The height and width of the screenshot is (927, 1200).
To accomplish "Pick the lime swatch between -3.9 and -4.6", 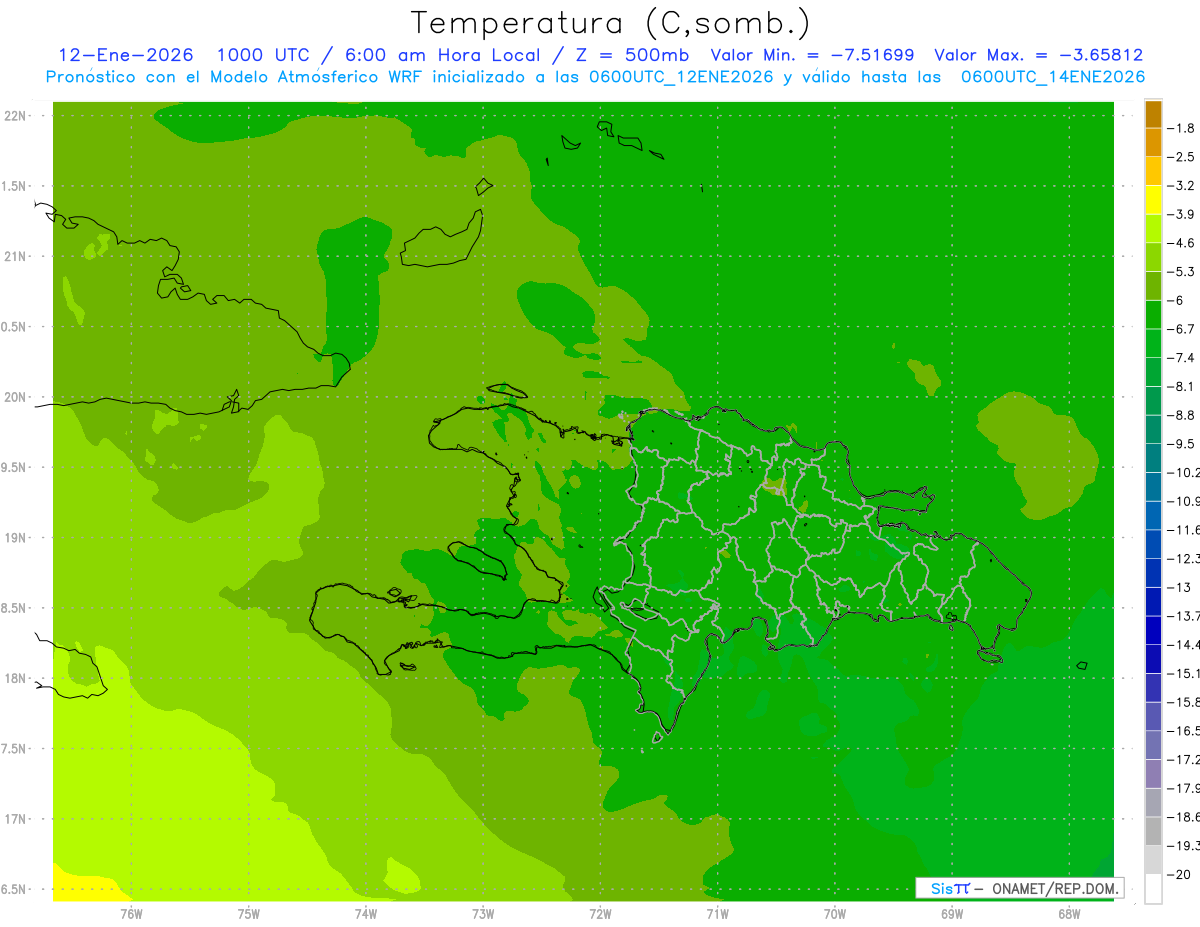I will (1153, 229).
